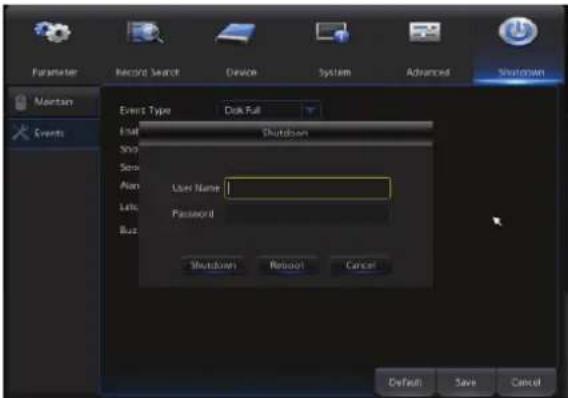Click the Password label
Screen dimensions: 568x398
(x=193, y=214)
